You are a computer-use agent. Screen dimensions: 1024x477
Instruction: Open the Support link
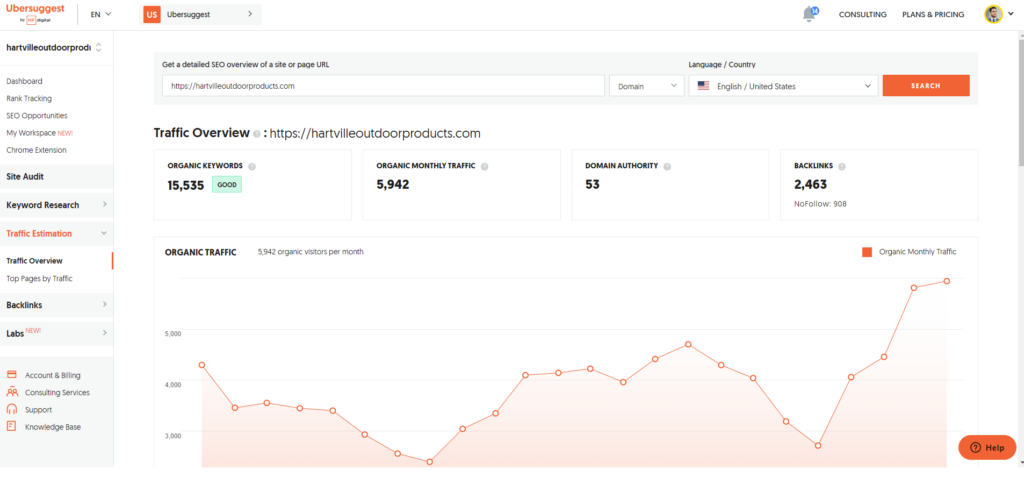point(39,410)
